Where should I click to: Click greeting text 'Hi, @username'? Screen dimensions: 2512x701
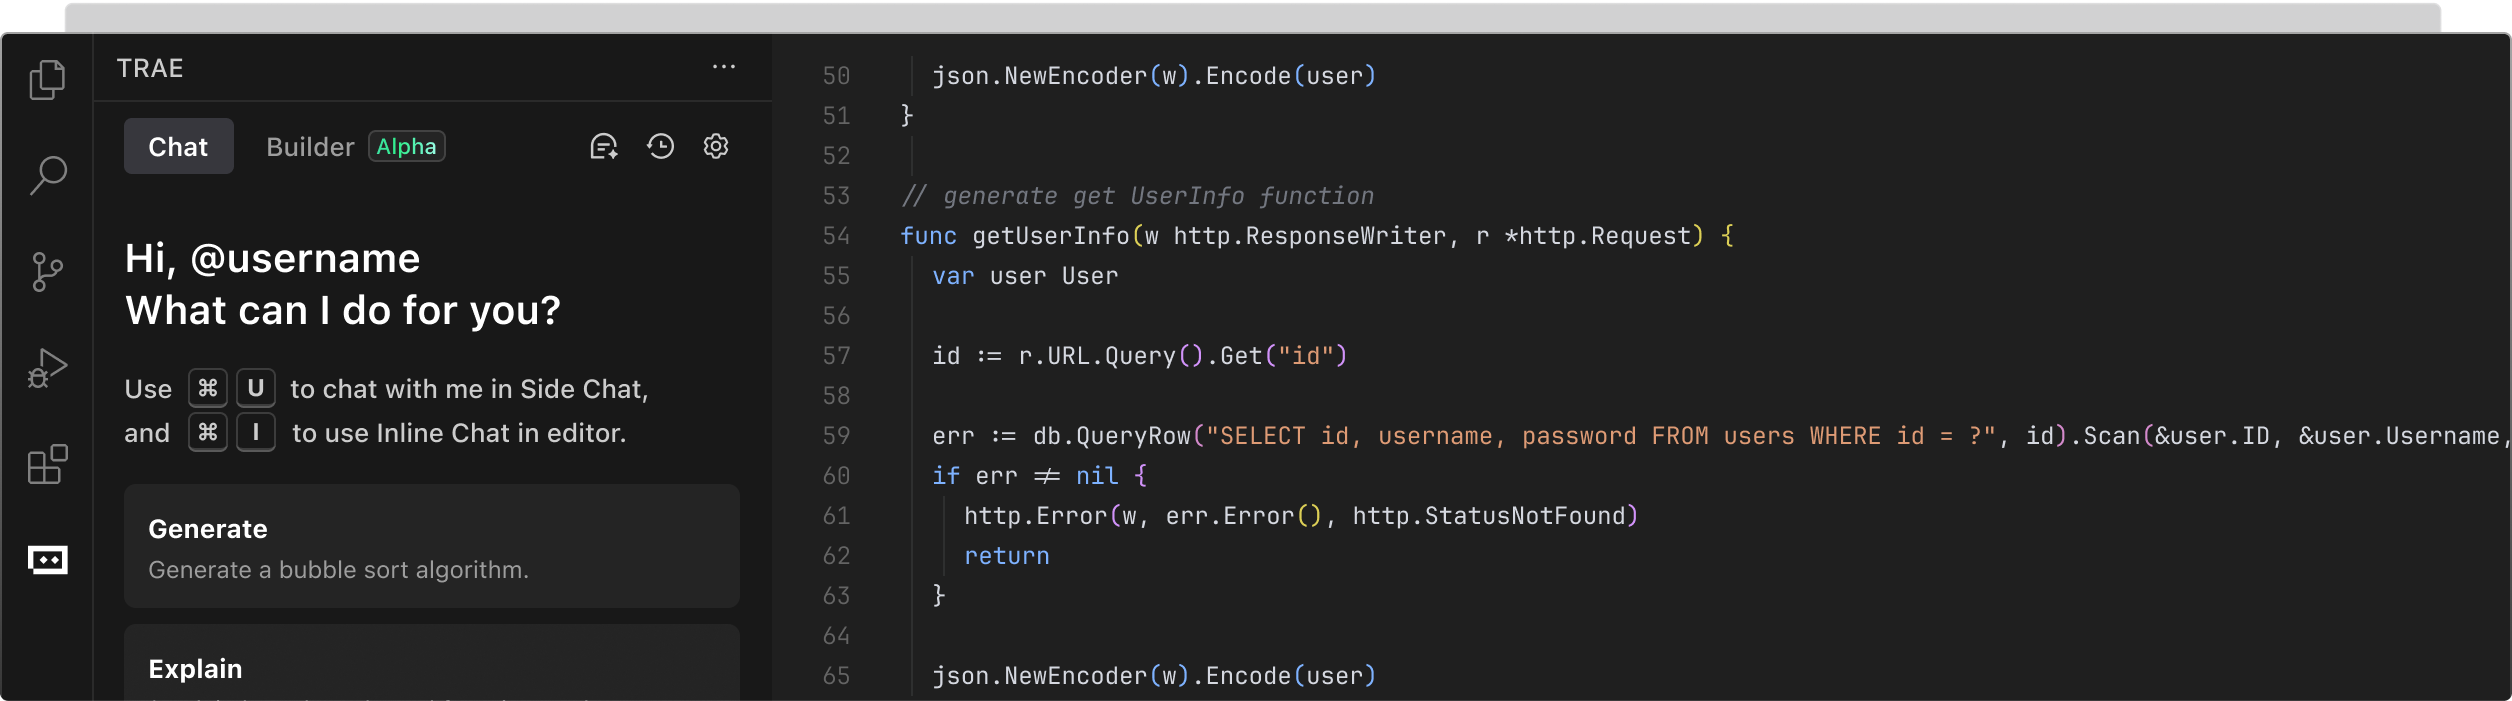tap(272, 259)
